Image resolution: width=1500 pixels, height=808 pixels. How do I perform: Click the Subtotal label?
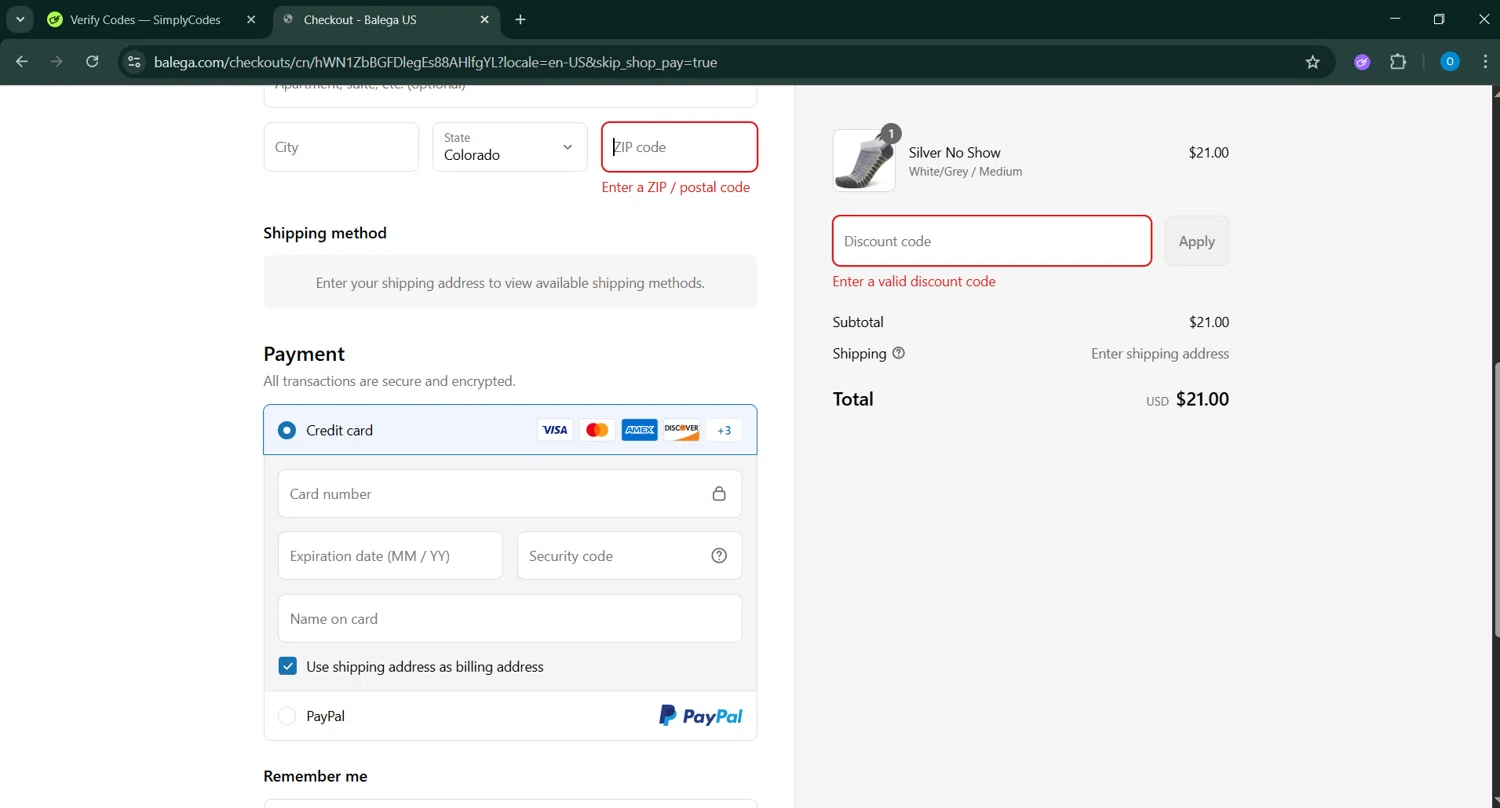pos(858,322)
